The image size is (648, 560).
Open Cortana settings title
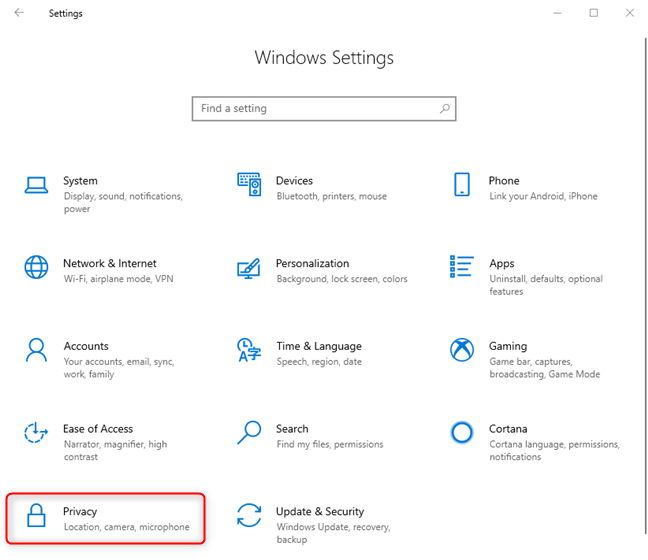[x=508, y=429]
